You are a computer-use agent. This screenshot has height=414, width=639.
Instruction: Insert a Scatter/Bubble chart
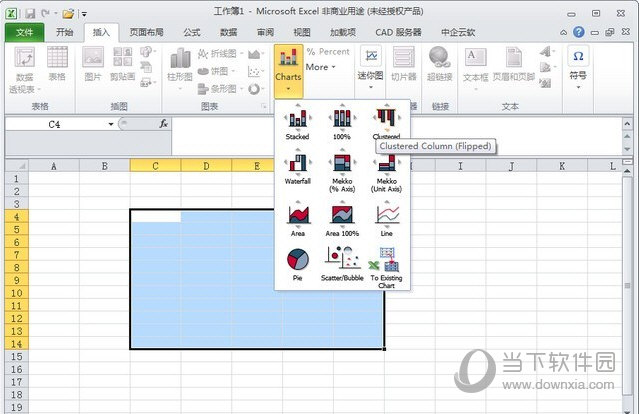[342, 262]
